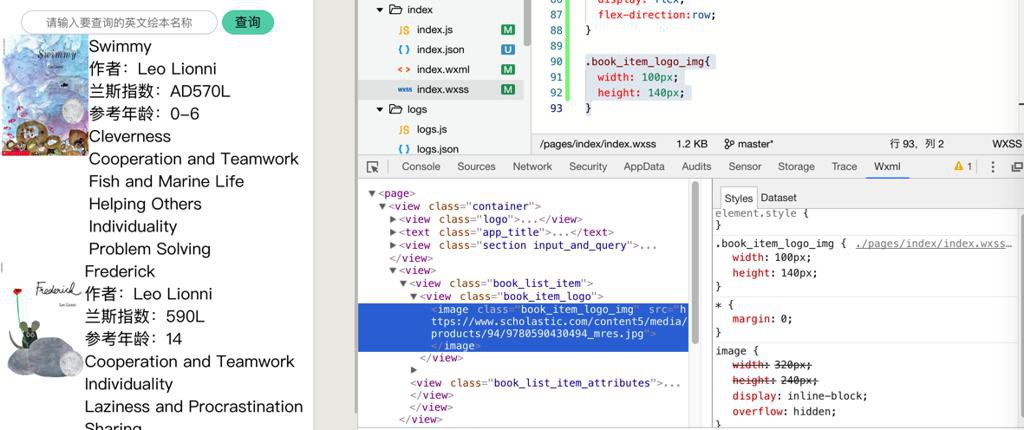The image size is (1024, 430).
Task: Click the U git badge beside index.json
Action: [507, 49]
